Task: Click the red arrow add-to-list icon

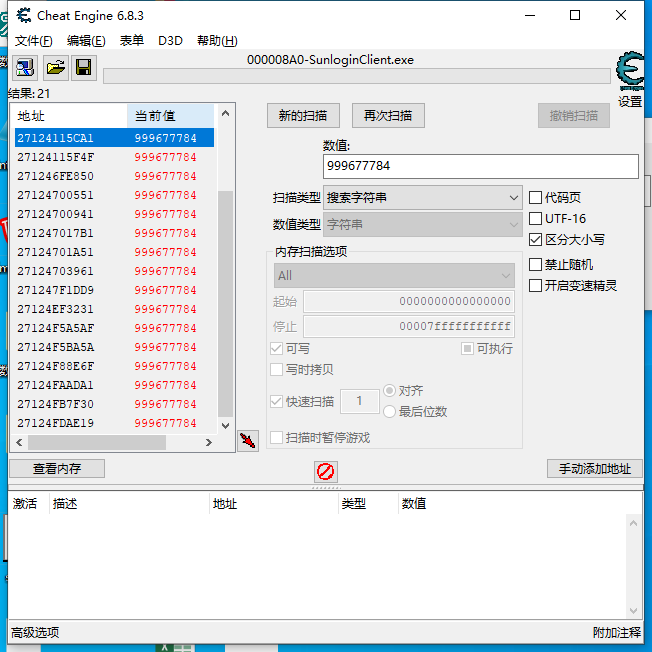Action: pyautogui.click(x=248, y=440)
